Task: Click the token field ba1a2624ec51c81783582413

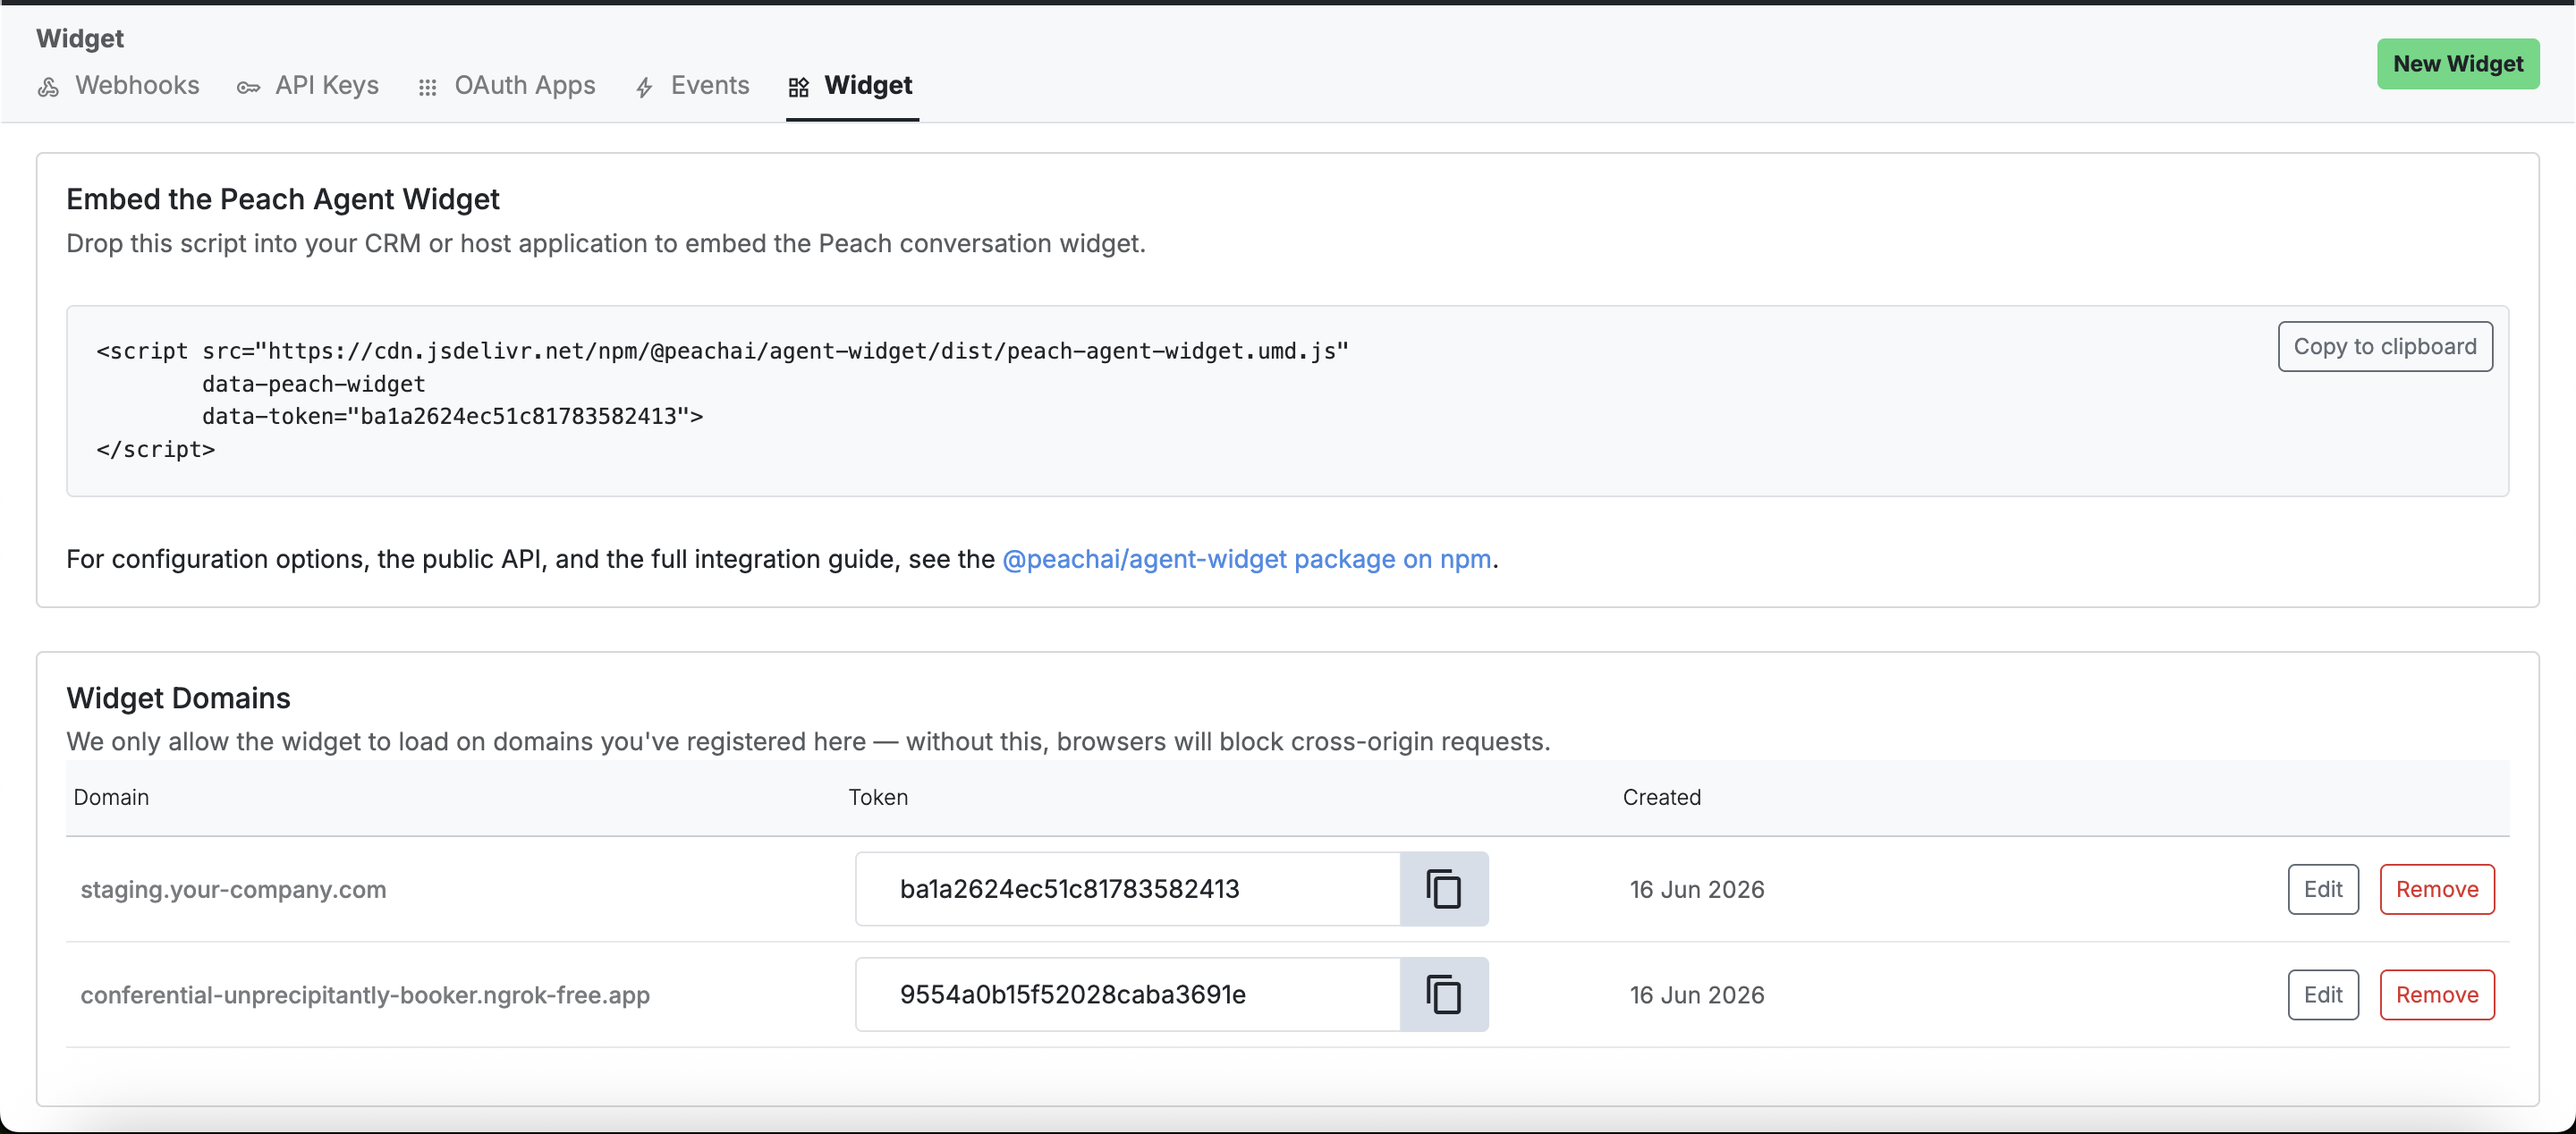Action: [1128, 889]
